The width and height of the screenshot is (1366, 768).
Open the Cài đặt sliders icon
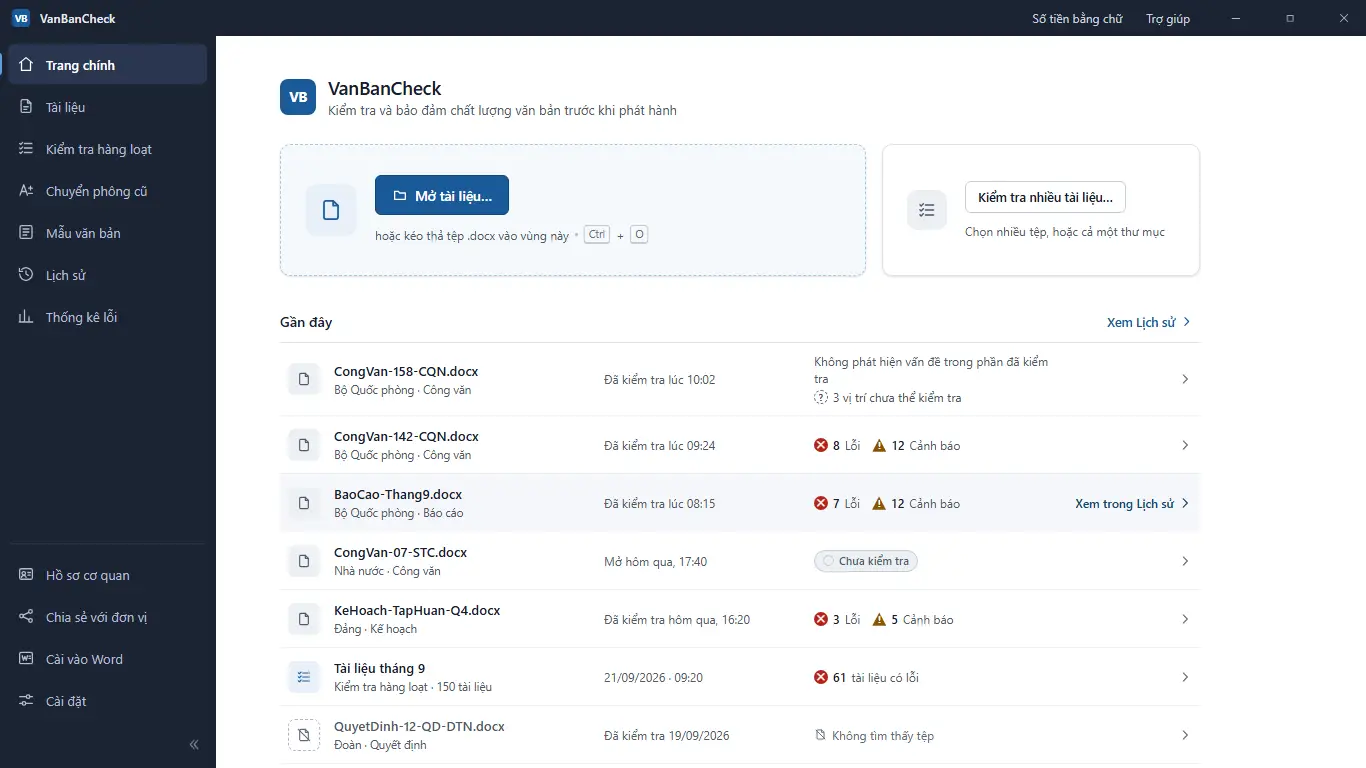click(x=26, y=701)
